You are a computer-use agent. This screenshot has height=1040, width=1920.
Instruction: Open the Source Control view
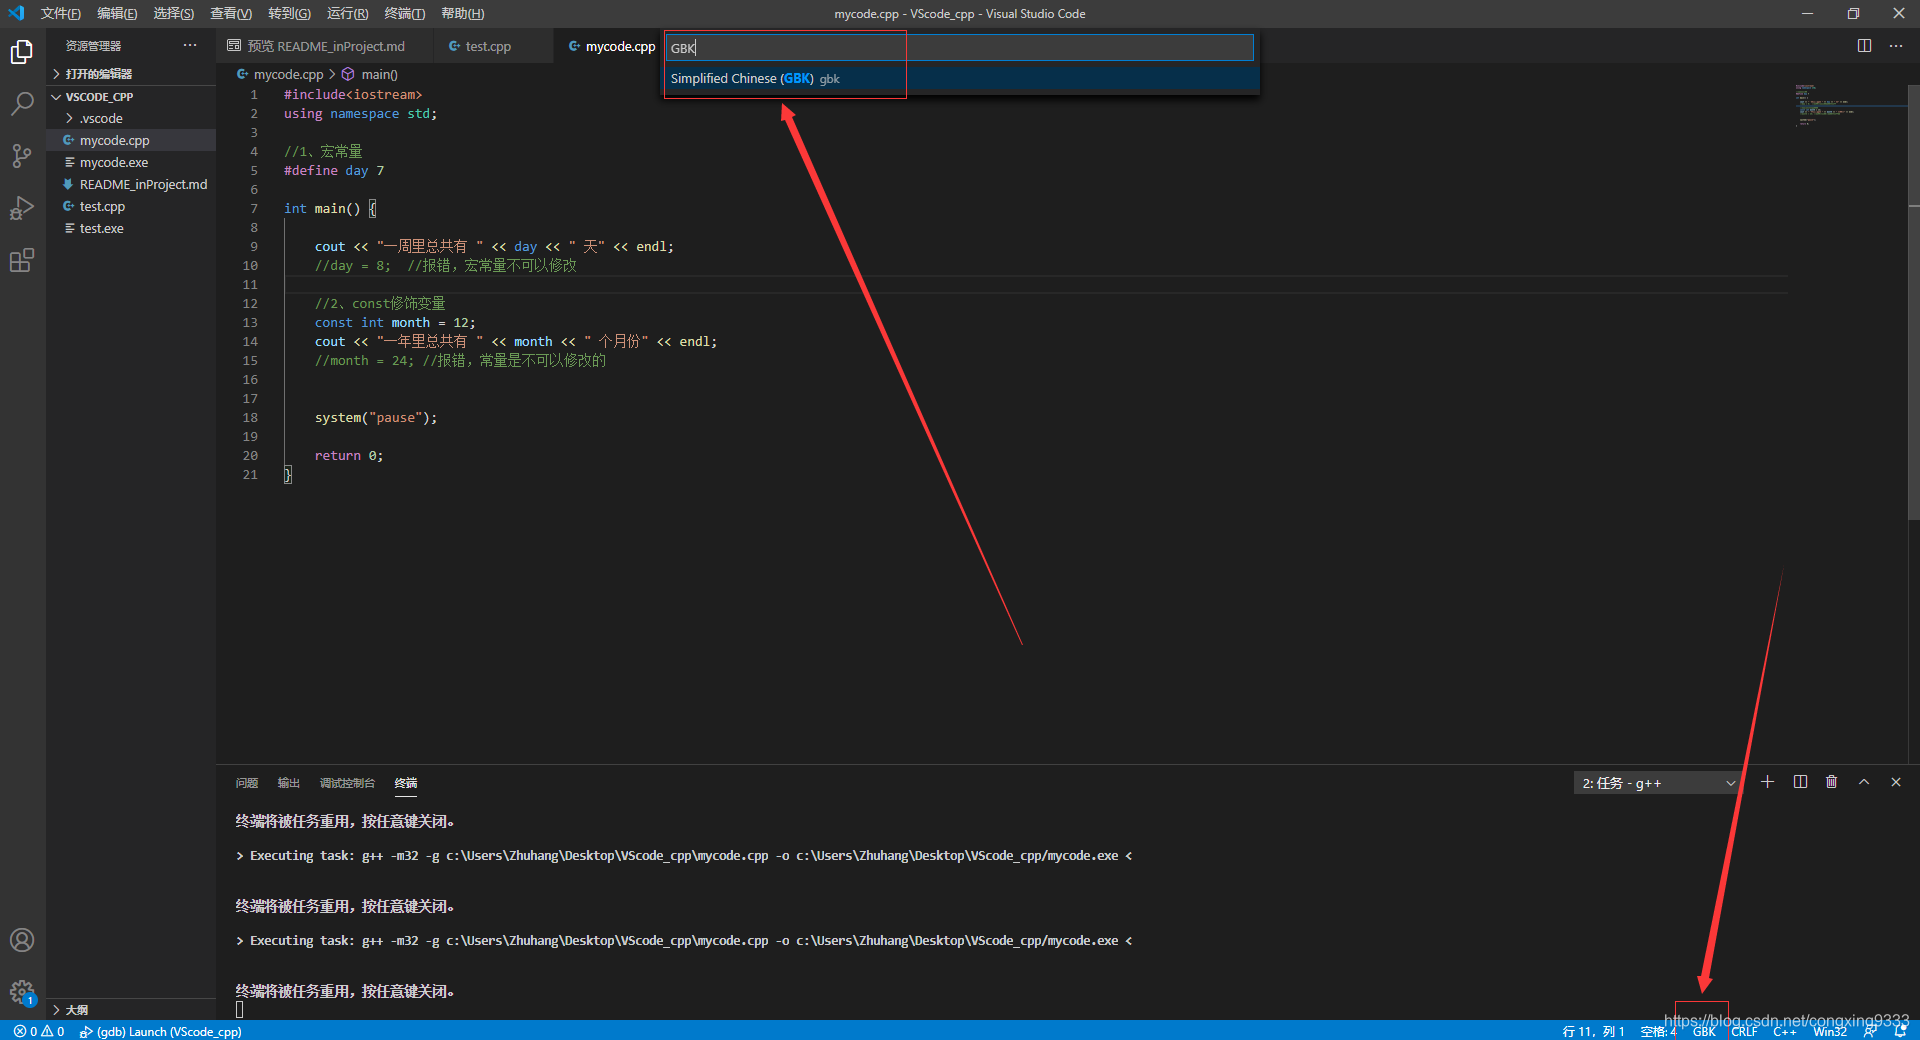pyautogui.click(x=22, y=156)
